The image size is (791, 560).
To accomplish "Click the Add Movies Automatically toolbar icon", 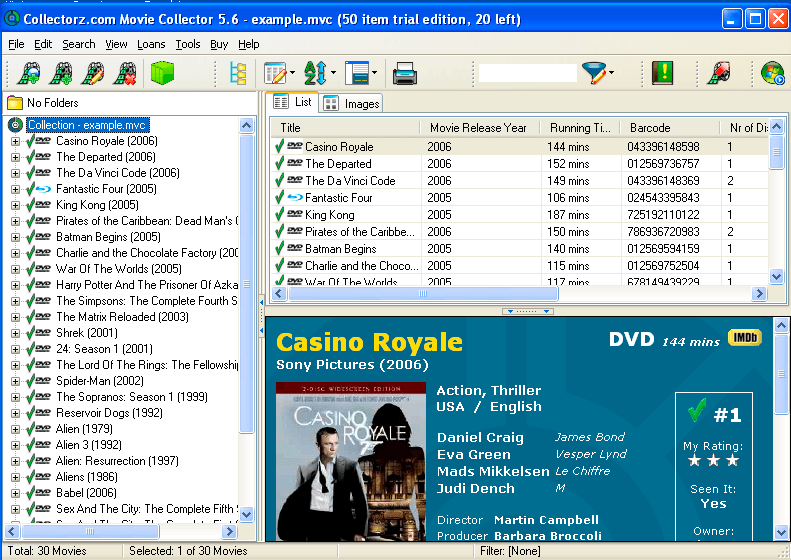I will coord(29,73).
